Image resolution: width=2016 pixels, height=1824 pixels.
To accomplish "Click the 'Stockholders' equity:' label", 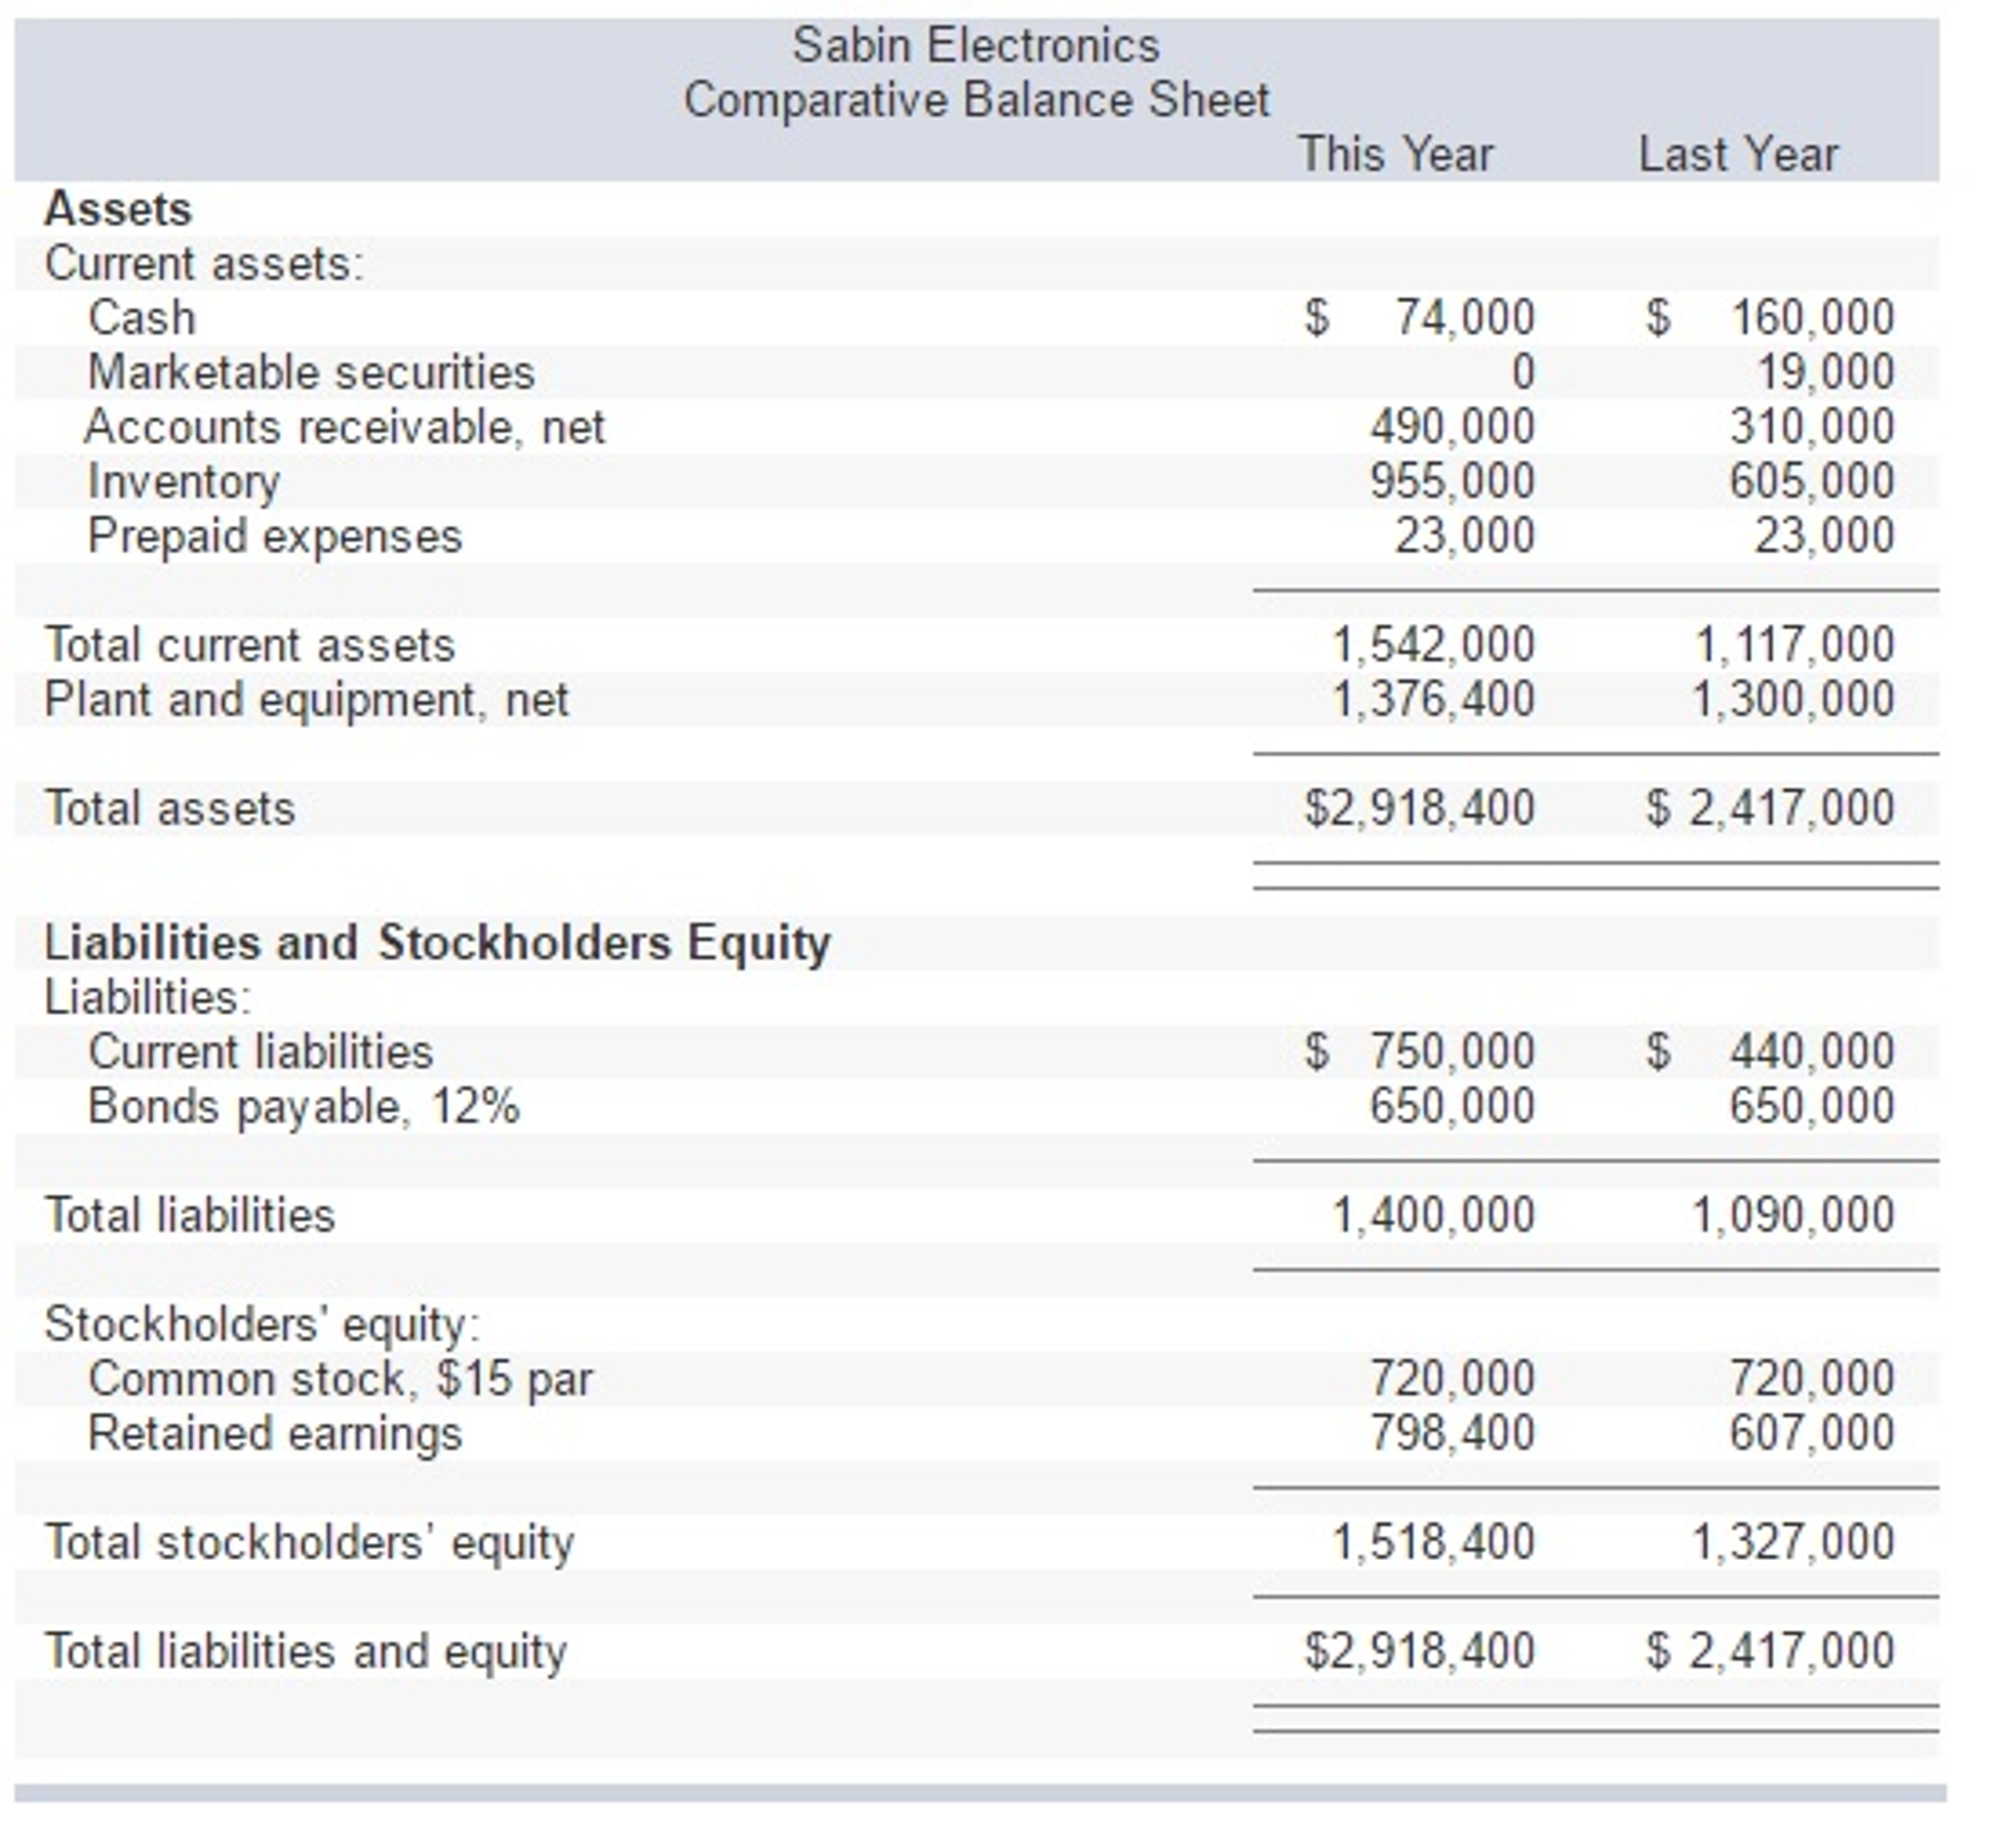I will point(262,1326).
